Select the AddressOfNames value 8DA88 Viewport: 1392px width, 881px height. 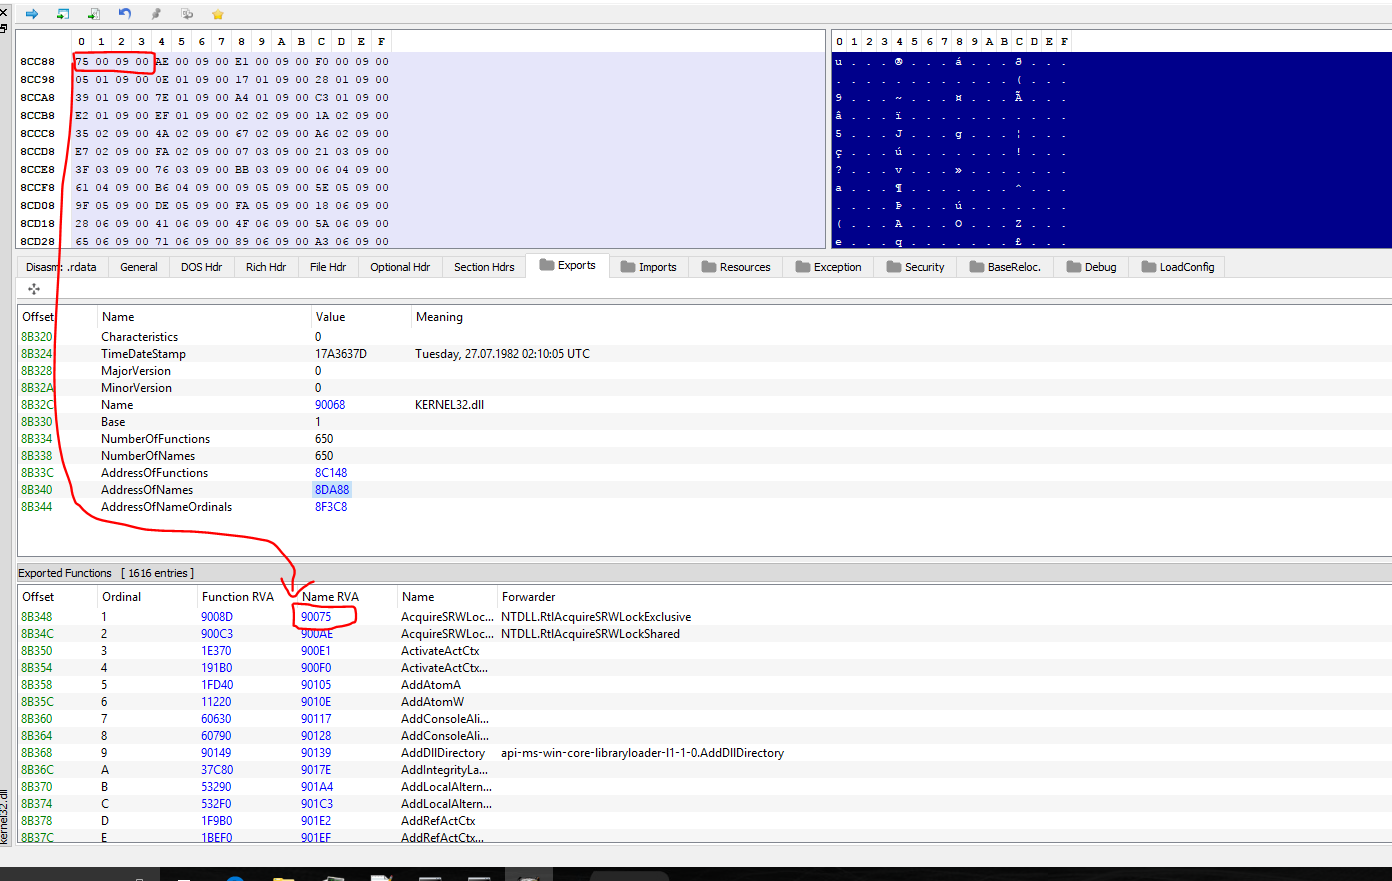[332, 490]
